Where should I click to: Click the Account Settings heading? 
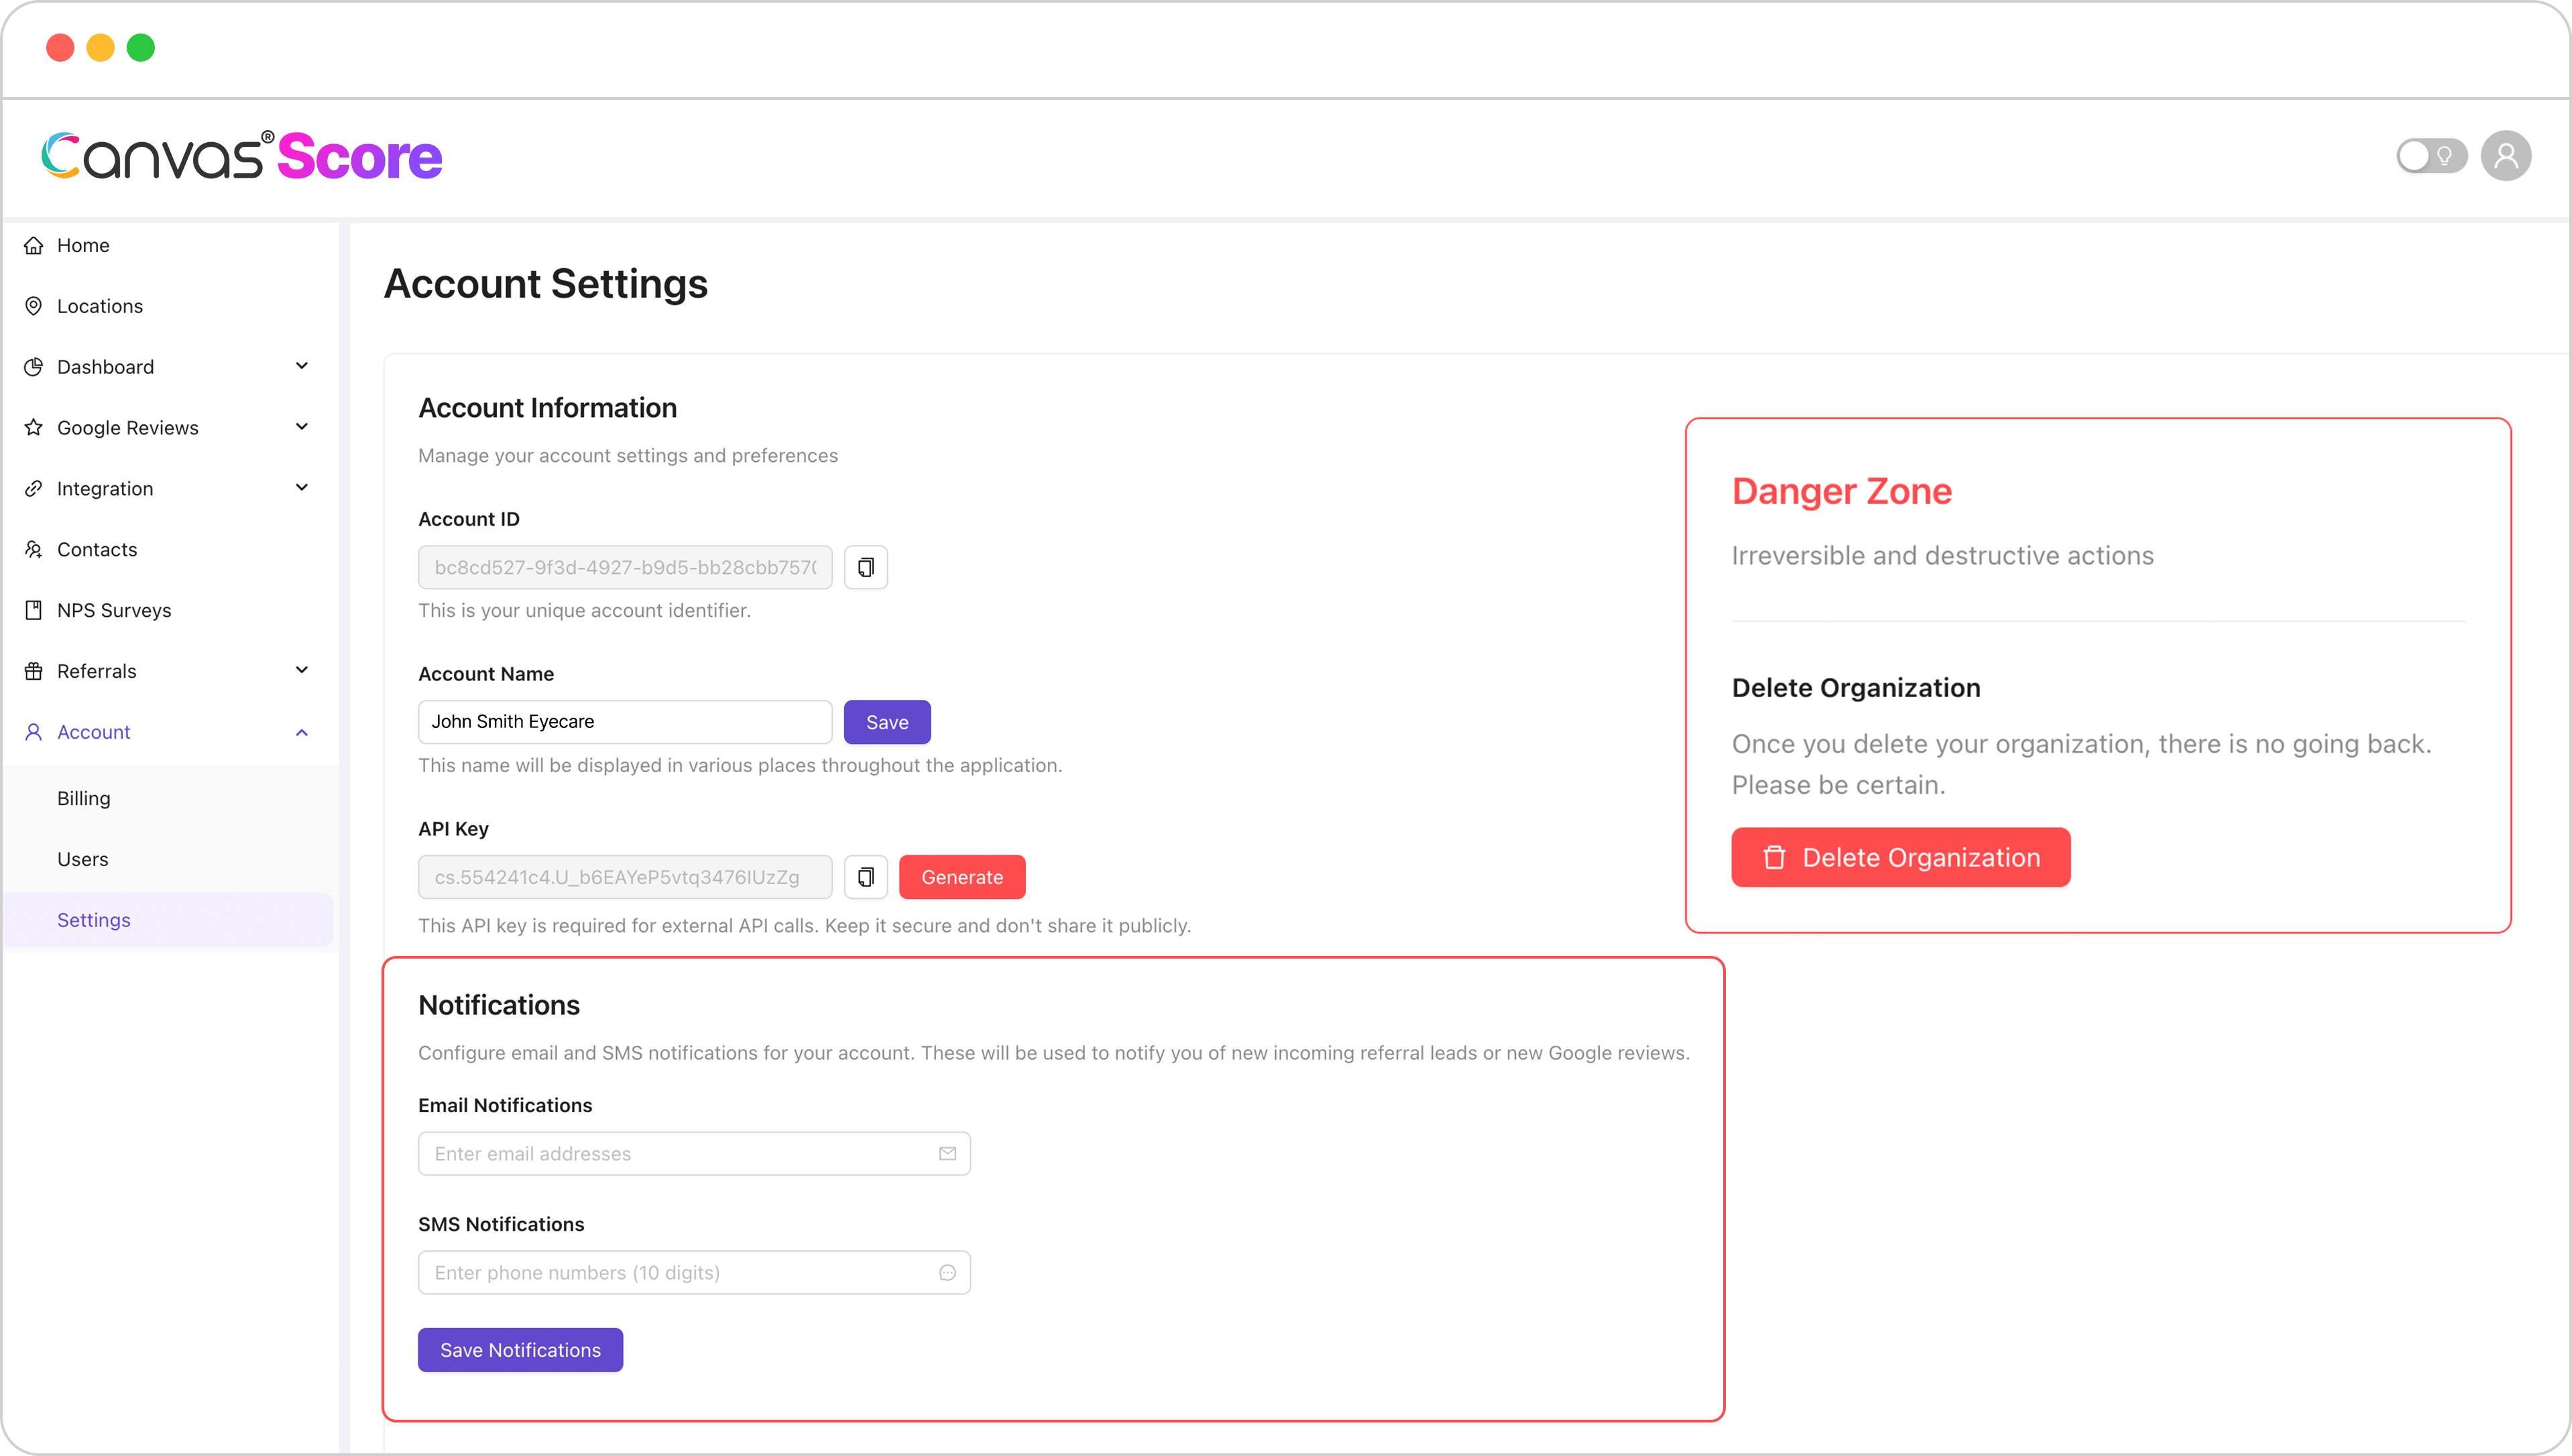point(546,284)
